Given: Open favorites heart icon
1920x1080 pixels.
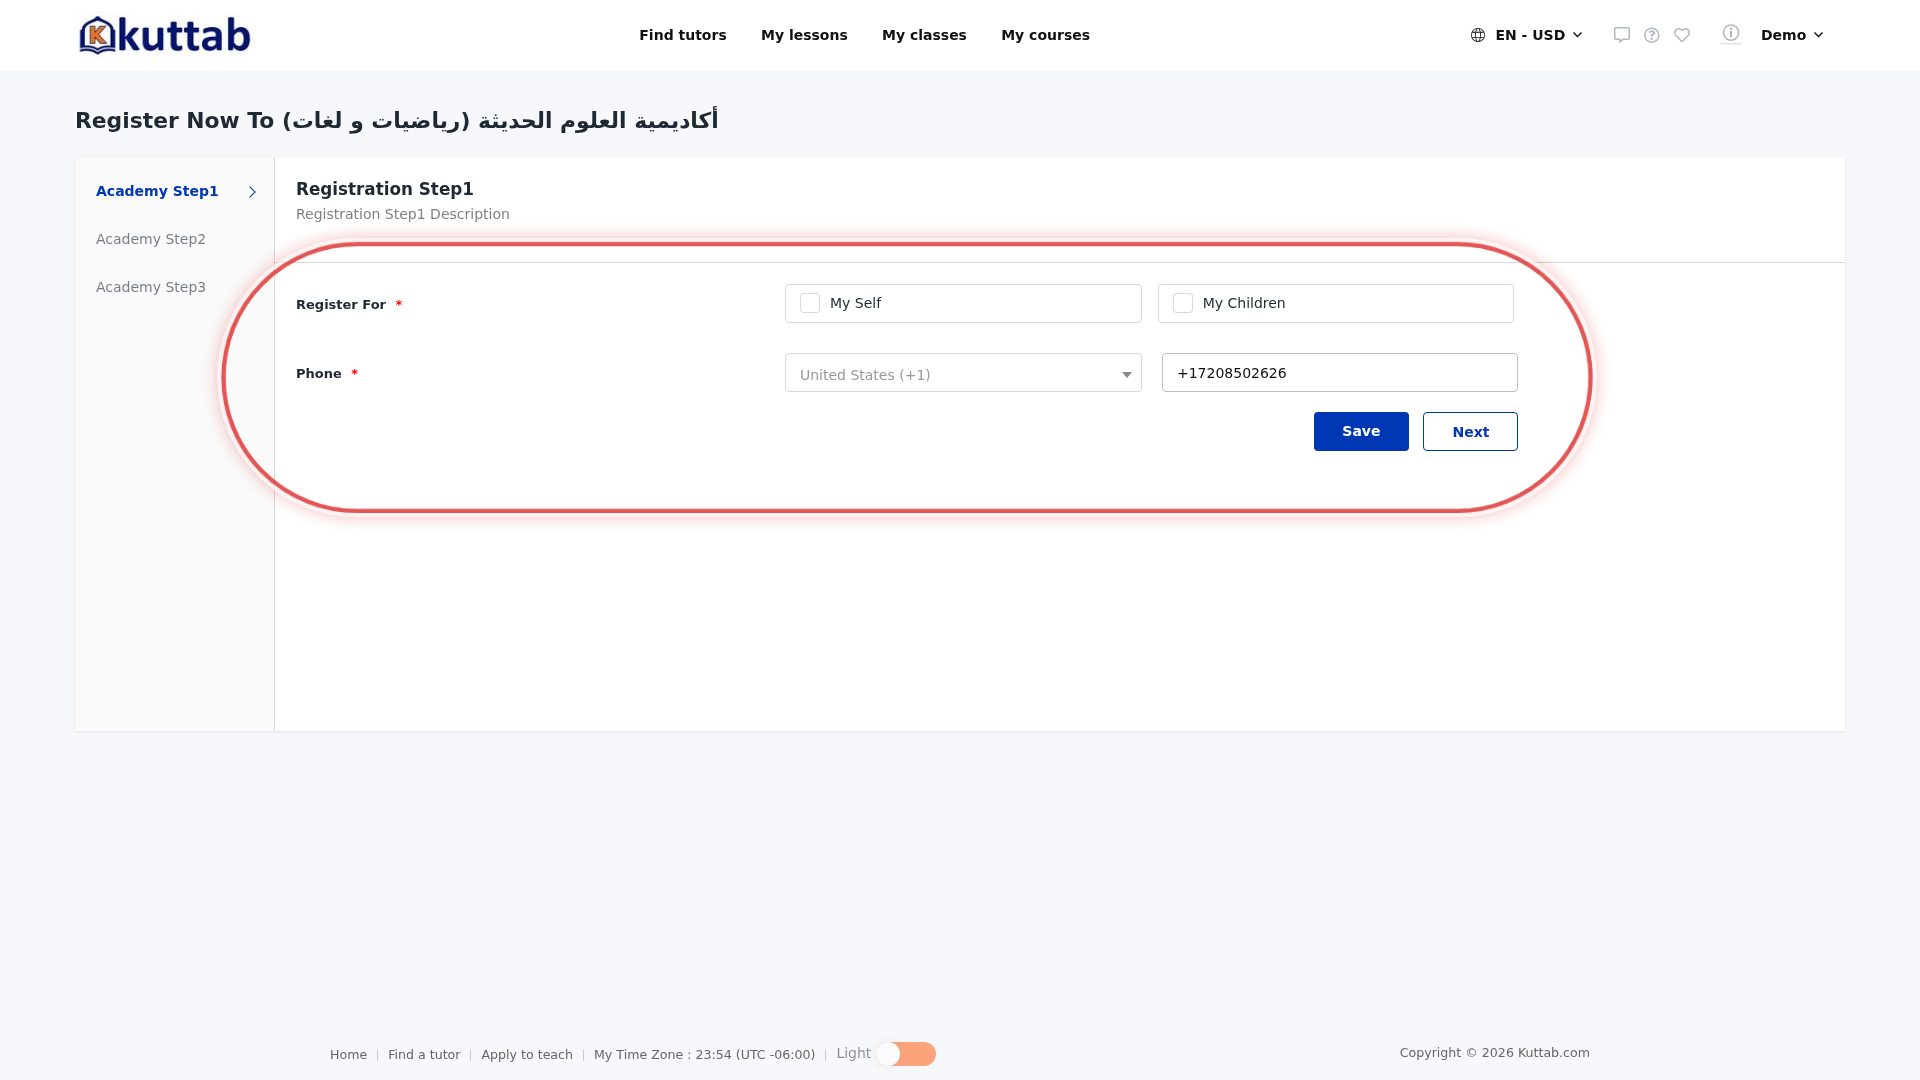Looking at the screenshot, I should [1682, 35].
